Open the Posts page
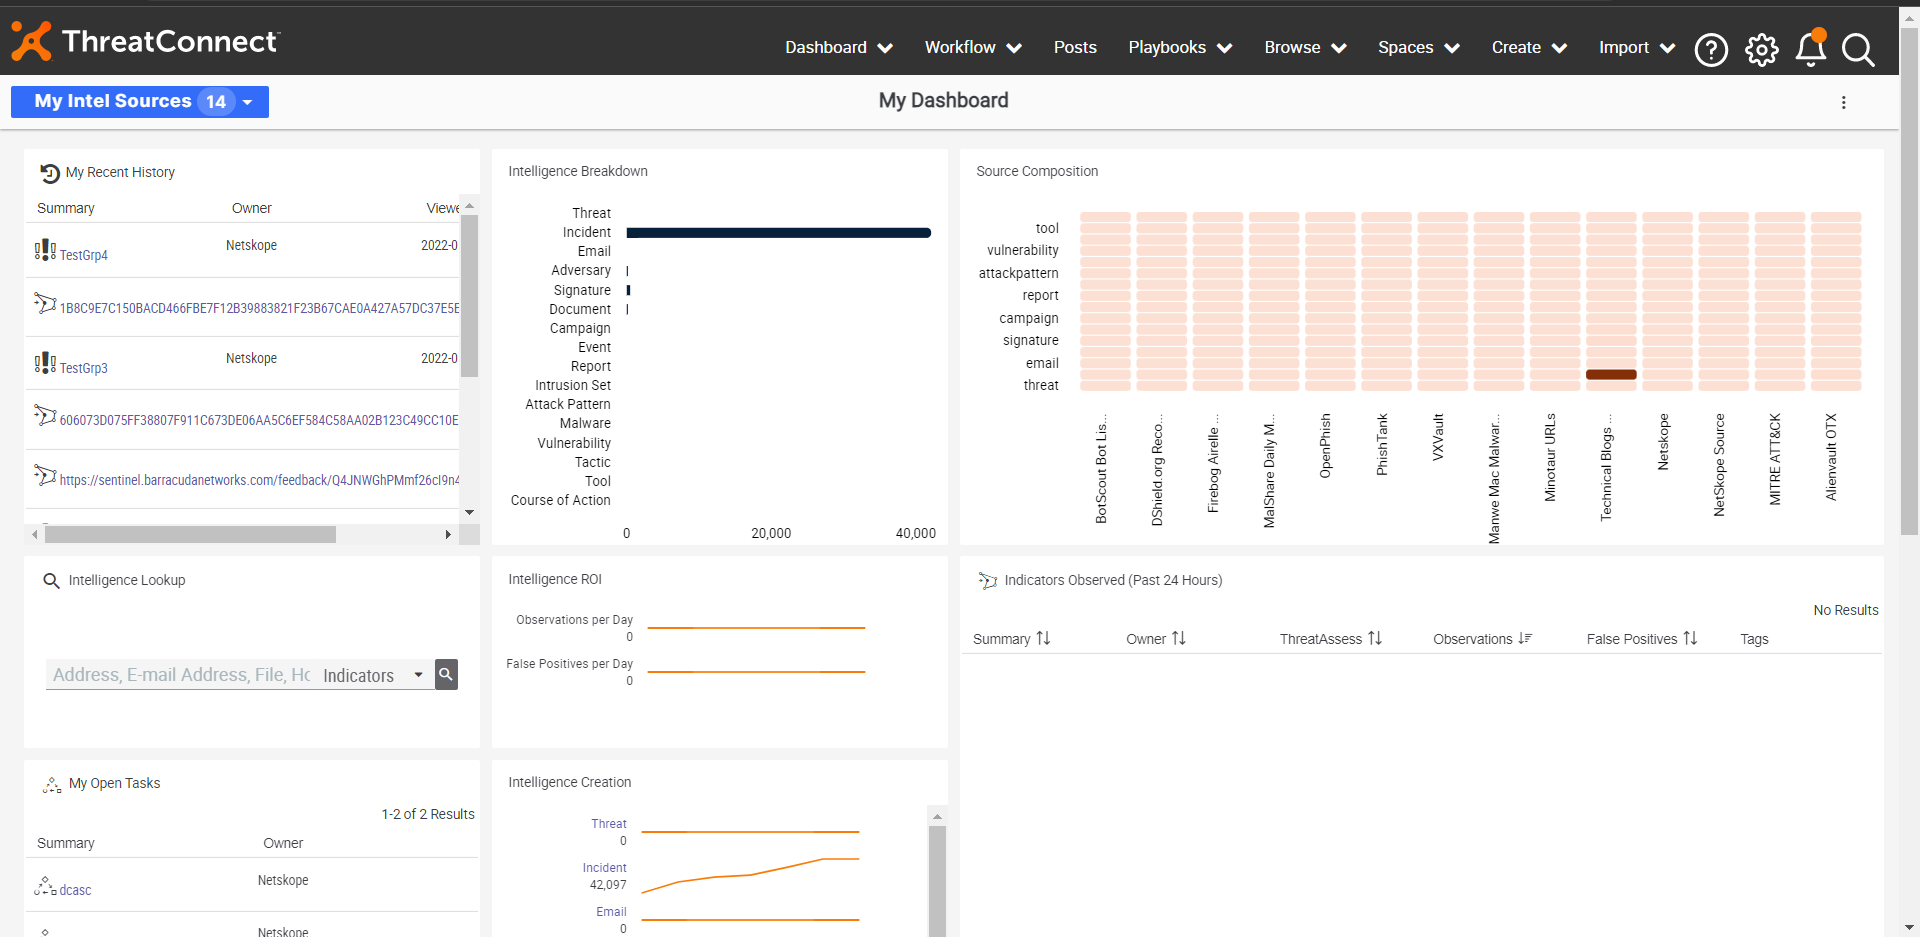The height and width of the screenshot is (937, 1920). [1075, 48]
